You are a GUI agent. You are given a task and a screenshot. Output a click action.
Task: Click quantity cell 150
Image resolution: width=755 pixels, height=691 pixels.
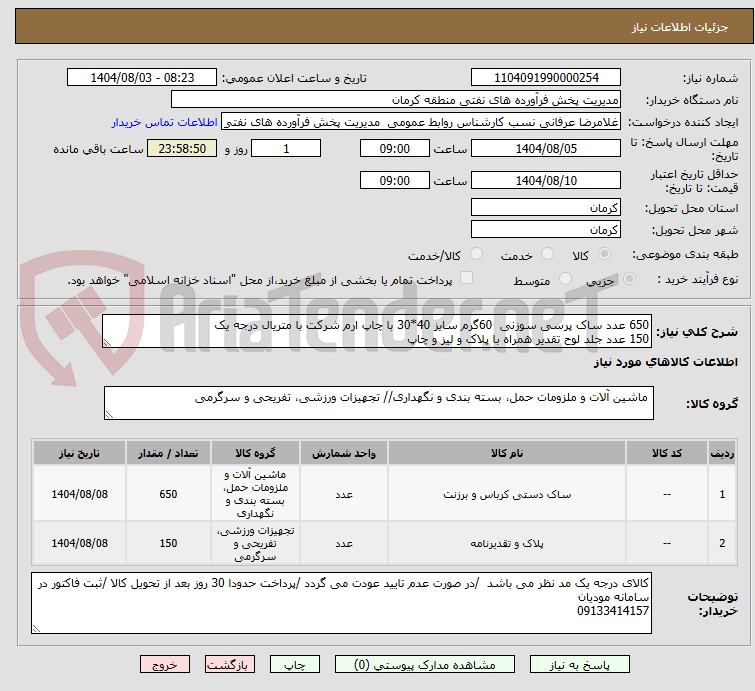point(168,543)
